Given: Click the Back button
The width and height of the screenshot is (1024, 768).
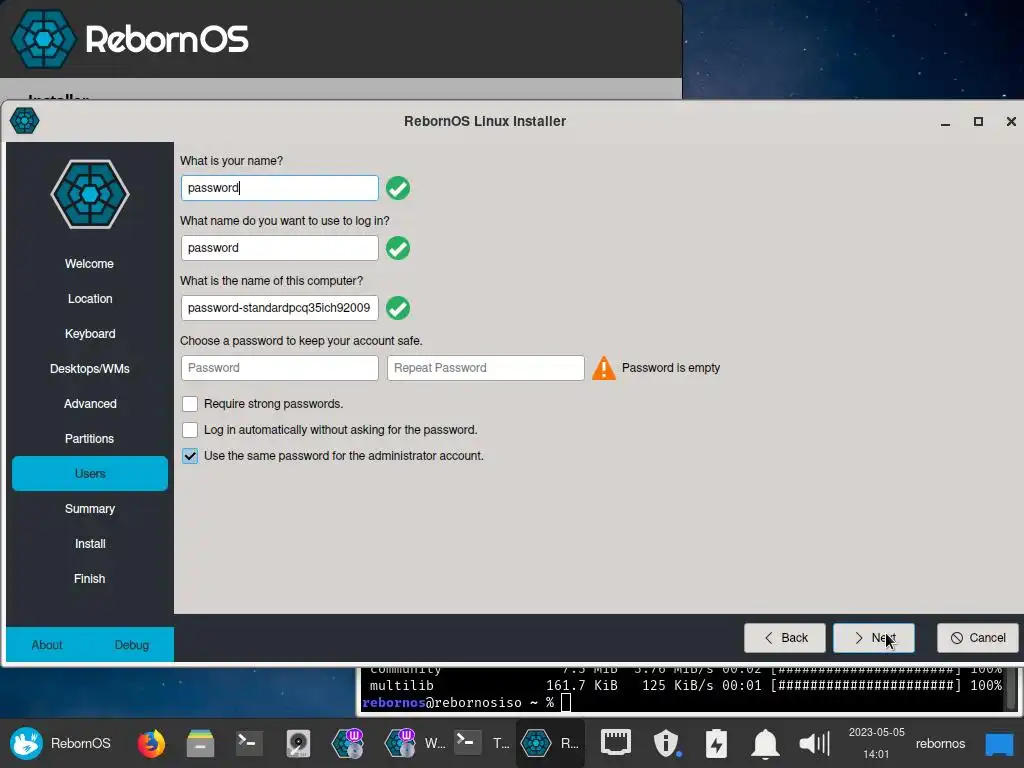Looking at the screenshot, I should pyautogui.click(x=784, y=638).
